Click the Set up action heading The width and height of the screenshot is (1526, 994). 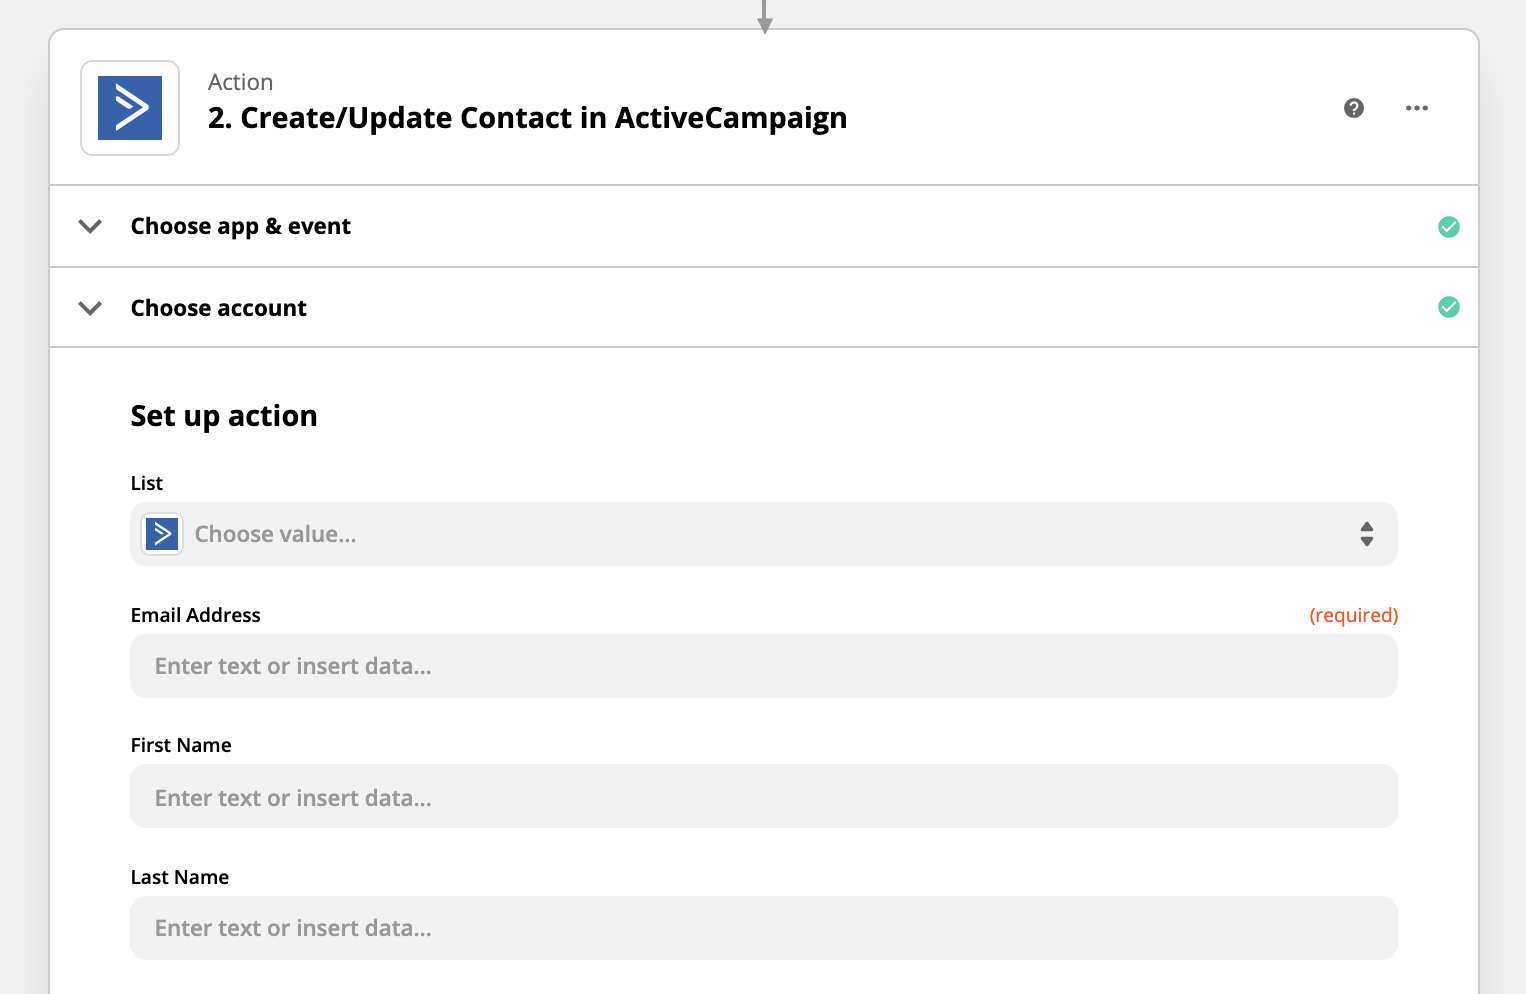(224, 416)
